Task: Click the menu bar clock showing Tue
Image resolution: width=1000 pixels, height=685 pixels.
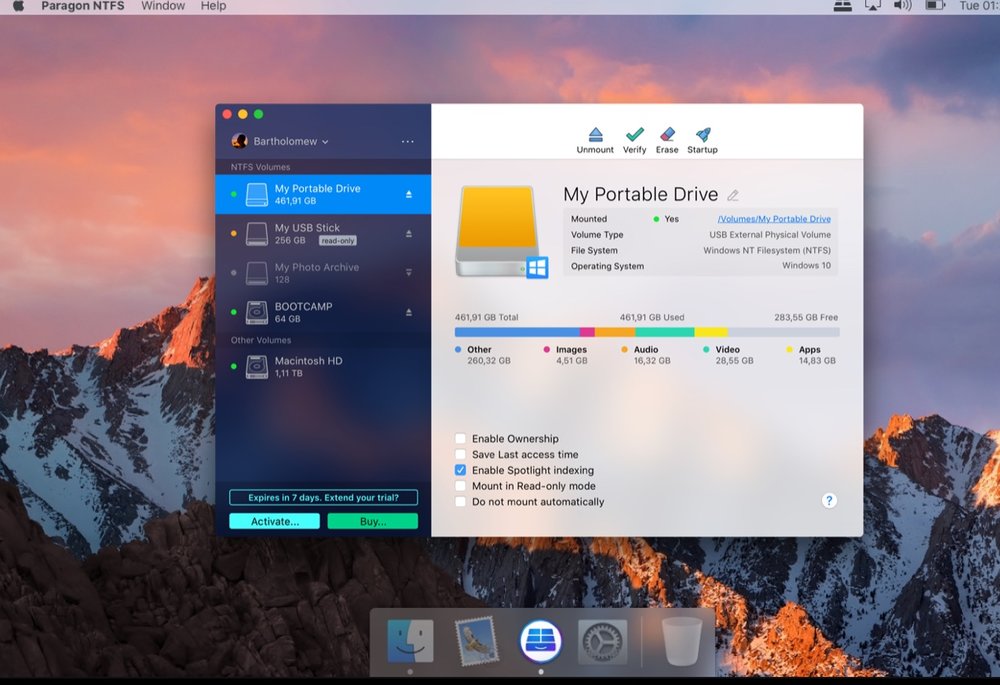Action: (x=980, y=6)
